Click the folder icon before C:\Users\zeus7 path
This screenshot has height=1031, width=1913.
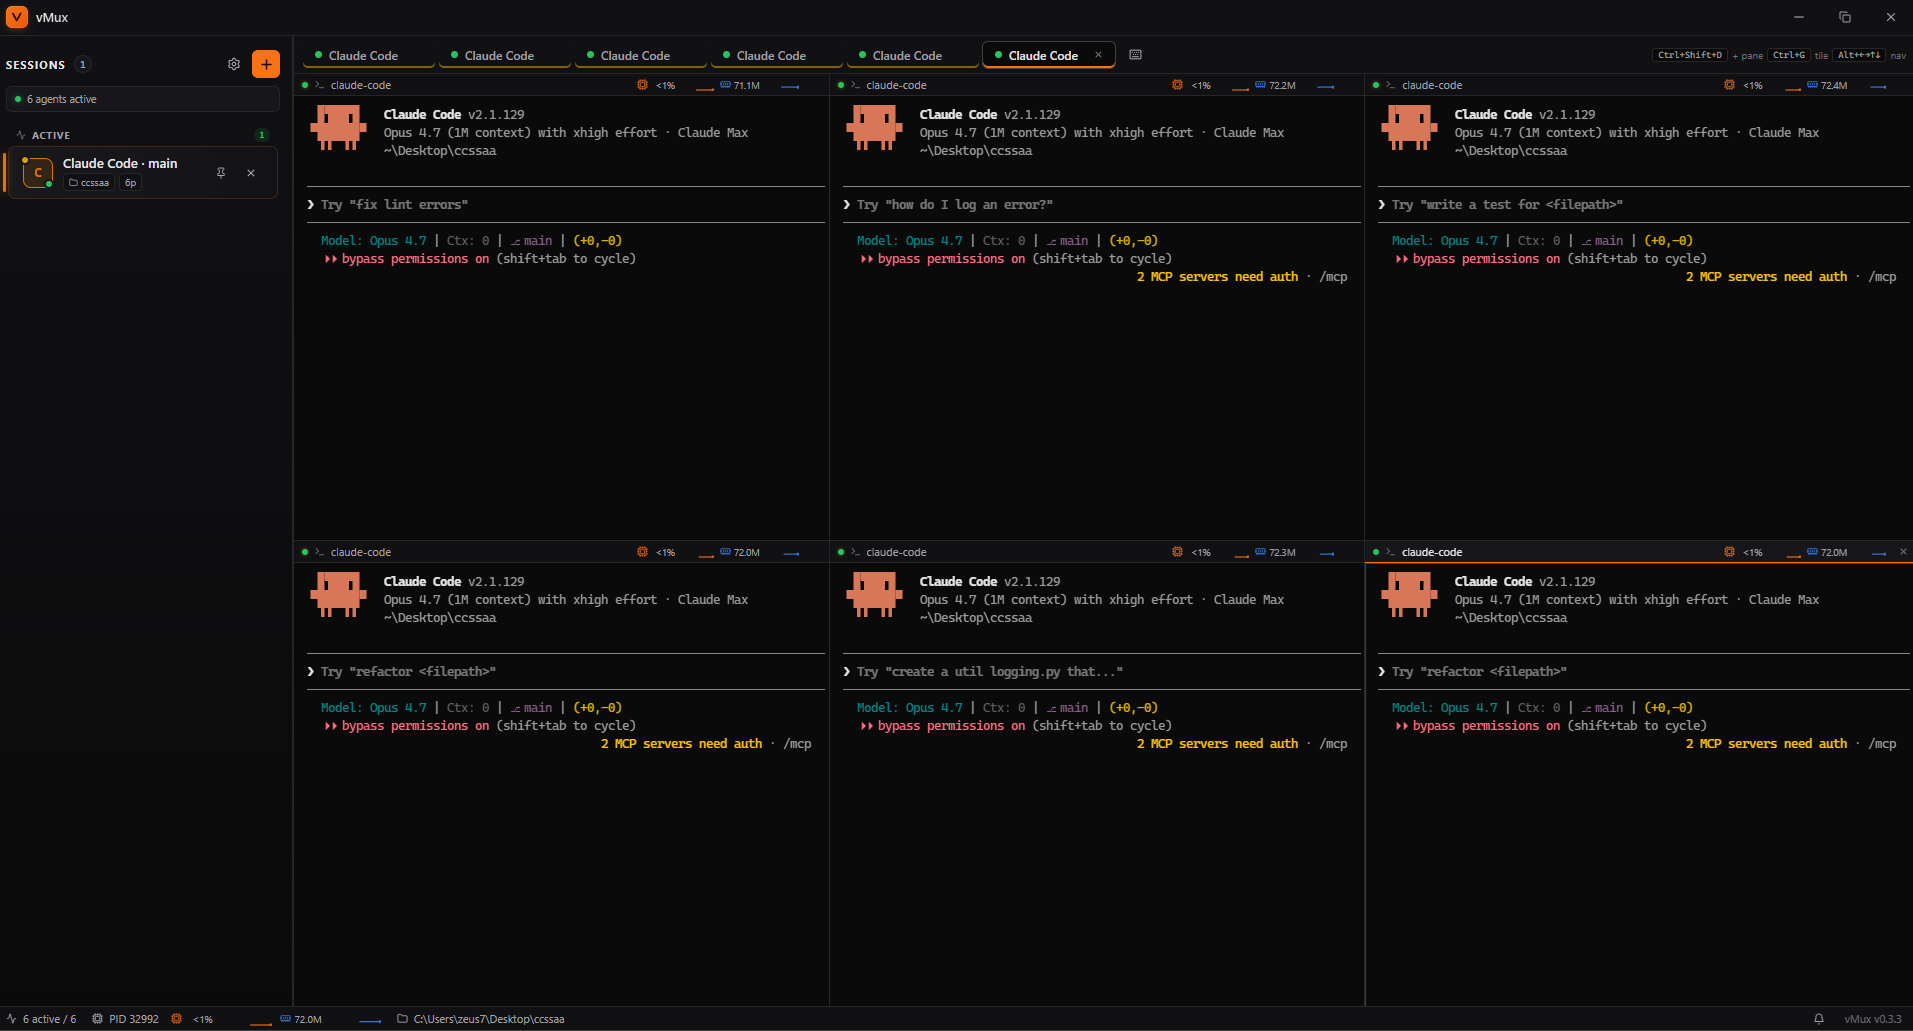(x=402, y=1019)
